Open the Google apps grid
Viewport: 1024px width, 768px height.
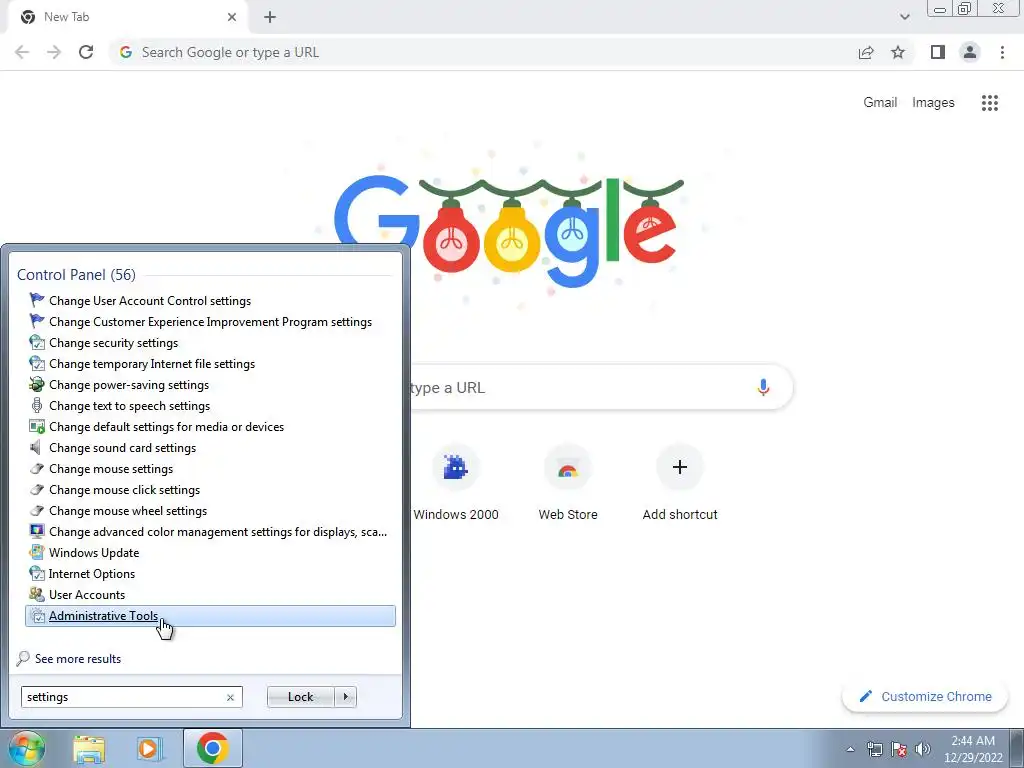point(989,103)
